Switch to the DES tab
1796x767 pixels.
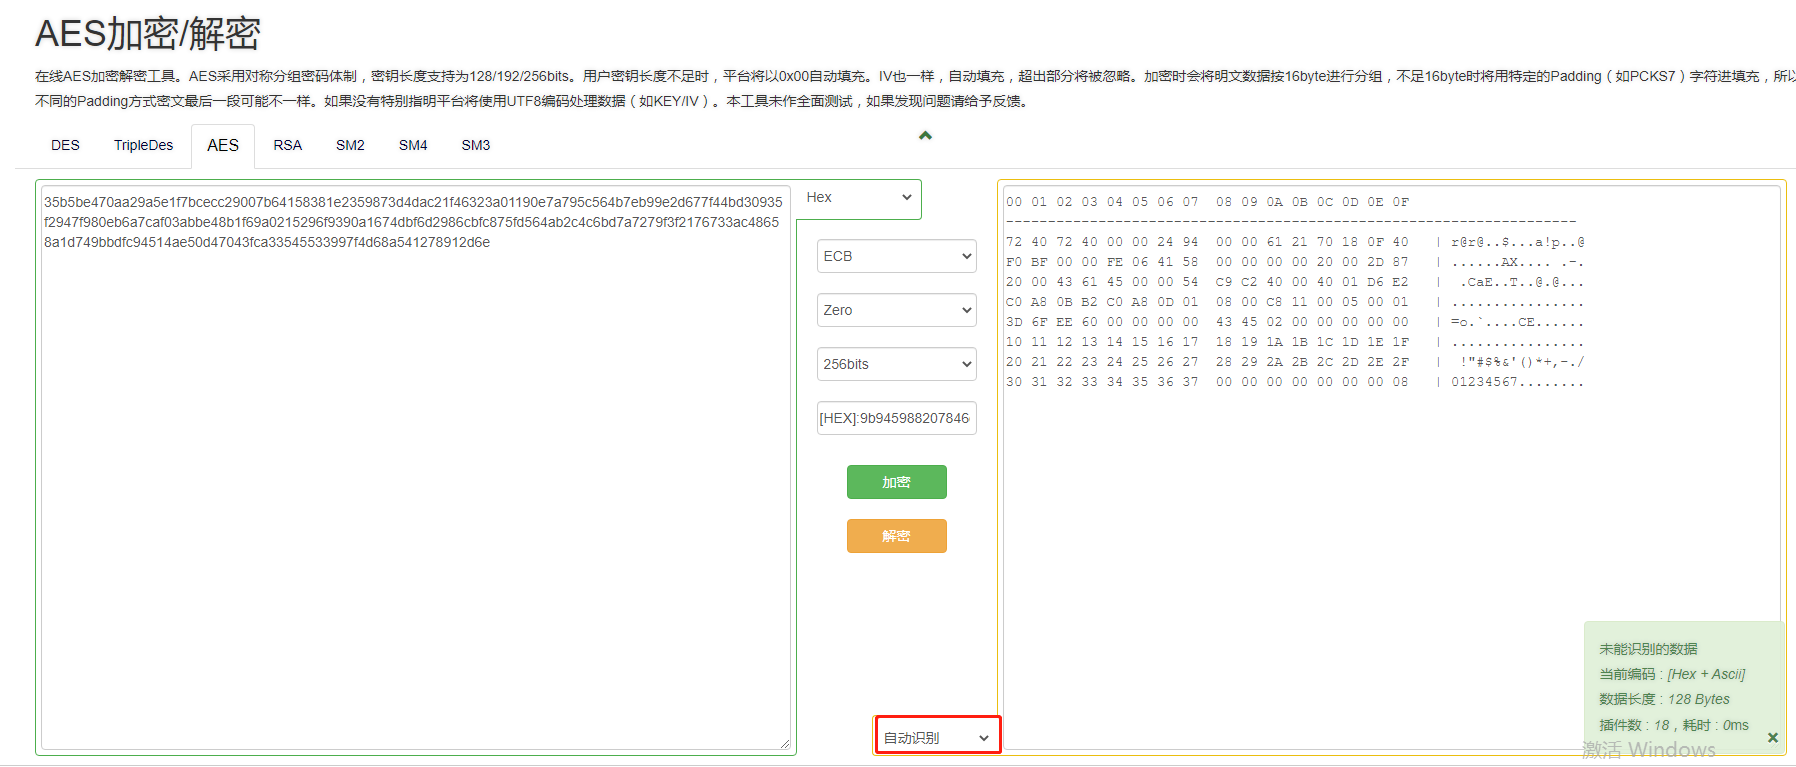[x=65, y=146]
